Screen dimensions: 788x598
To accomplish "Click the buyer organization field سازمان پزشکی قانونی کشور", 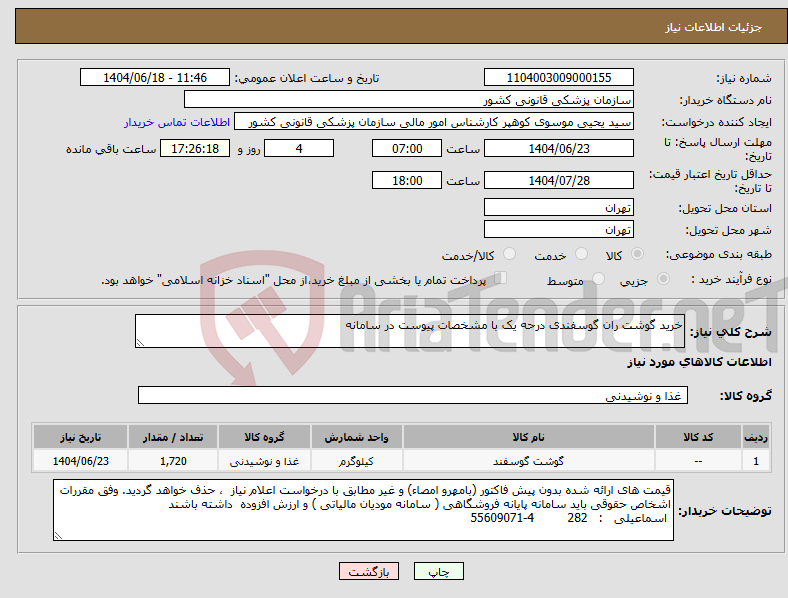I will (x=409, y=99).
